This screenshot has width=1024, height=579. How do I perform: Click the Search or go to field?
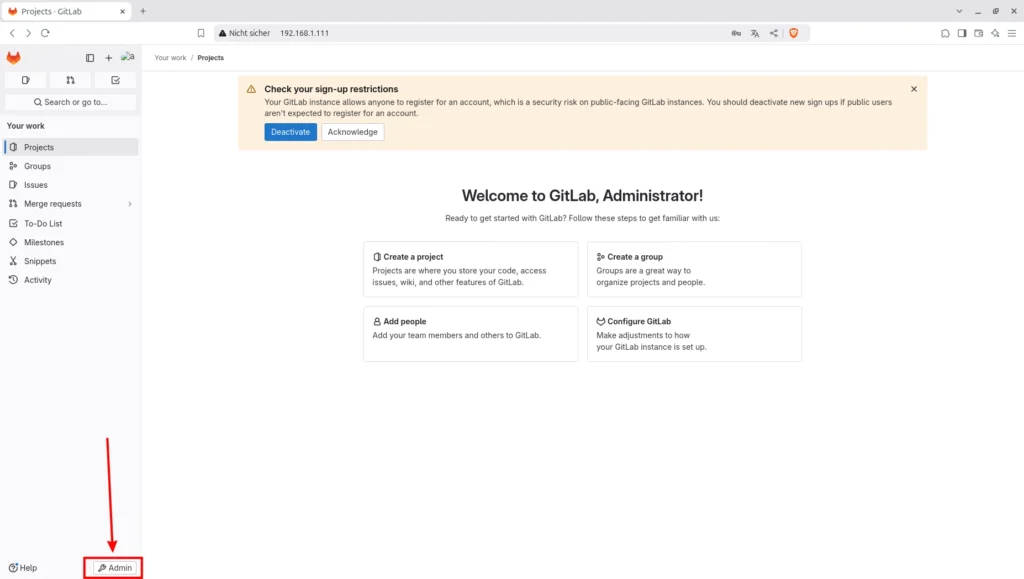coord(70,102)
